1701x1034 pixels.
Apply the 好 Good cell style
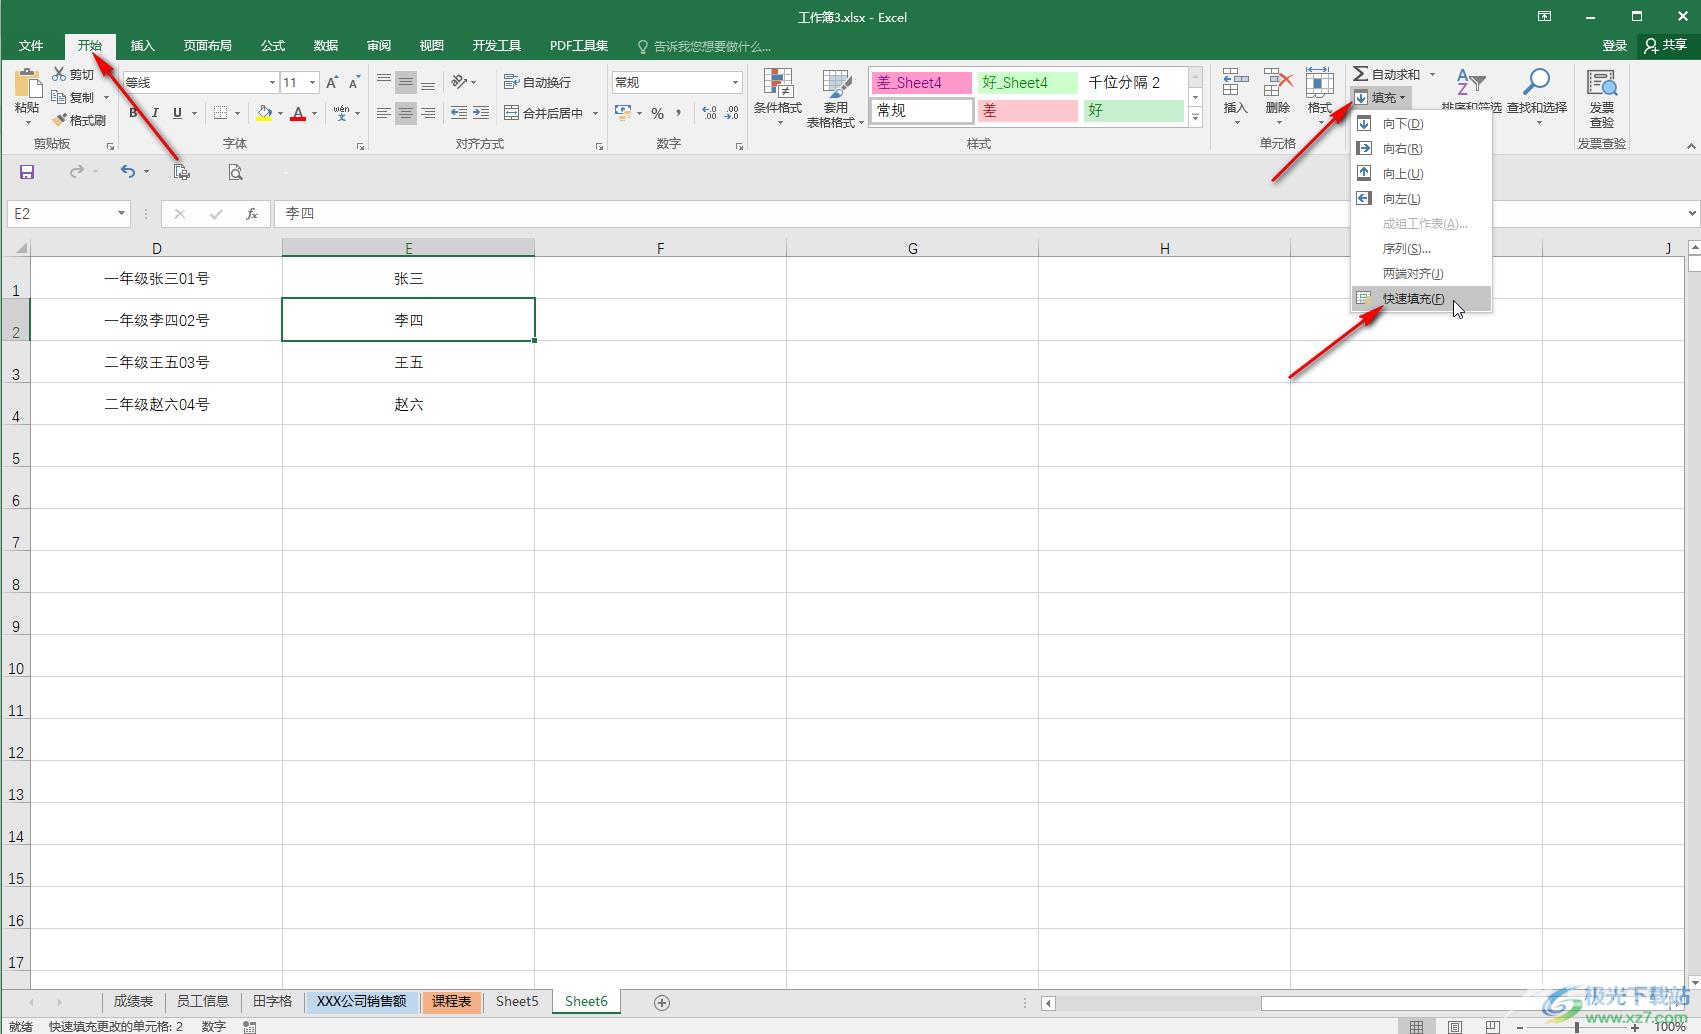1133,111
